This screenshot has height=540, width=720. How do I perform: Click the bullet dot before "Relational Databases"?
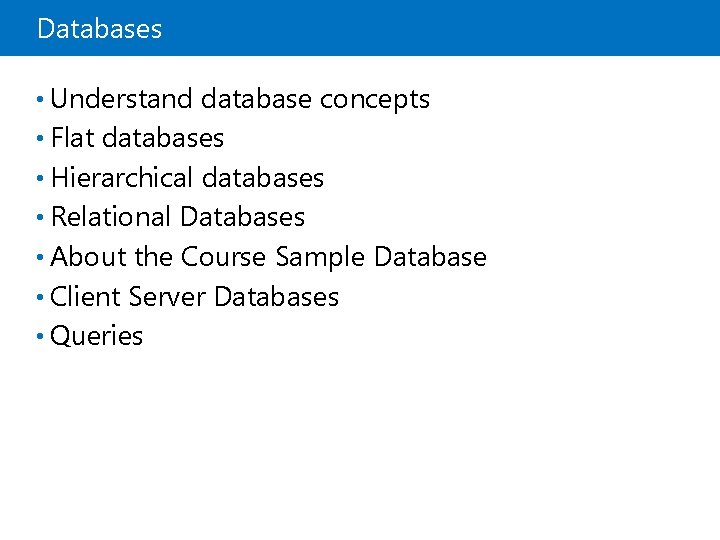pyautogui.click(x=38, y=218)
